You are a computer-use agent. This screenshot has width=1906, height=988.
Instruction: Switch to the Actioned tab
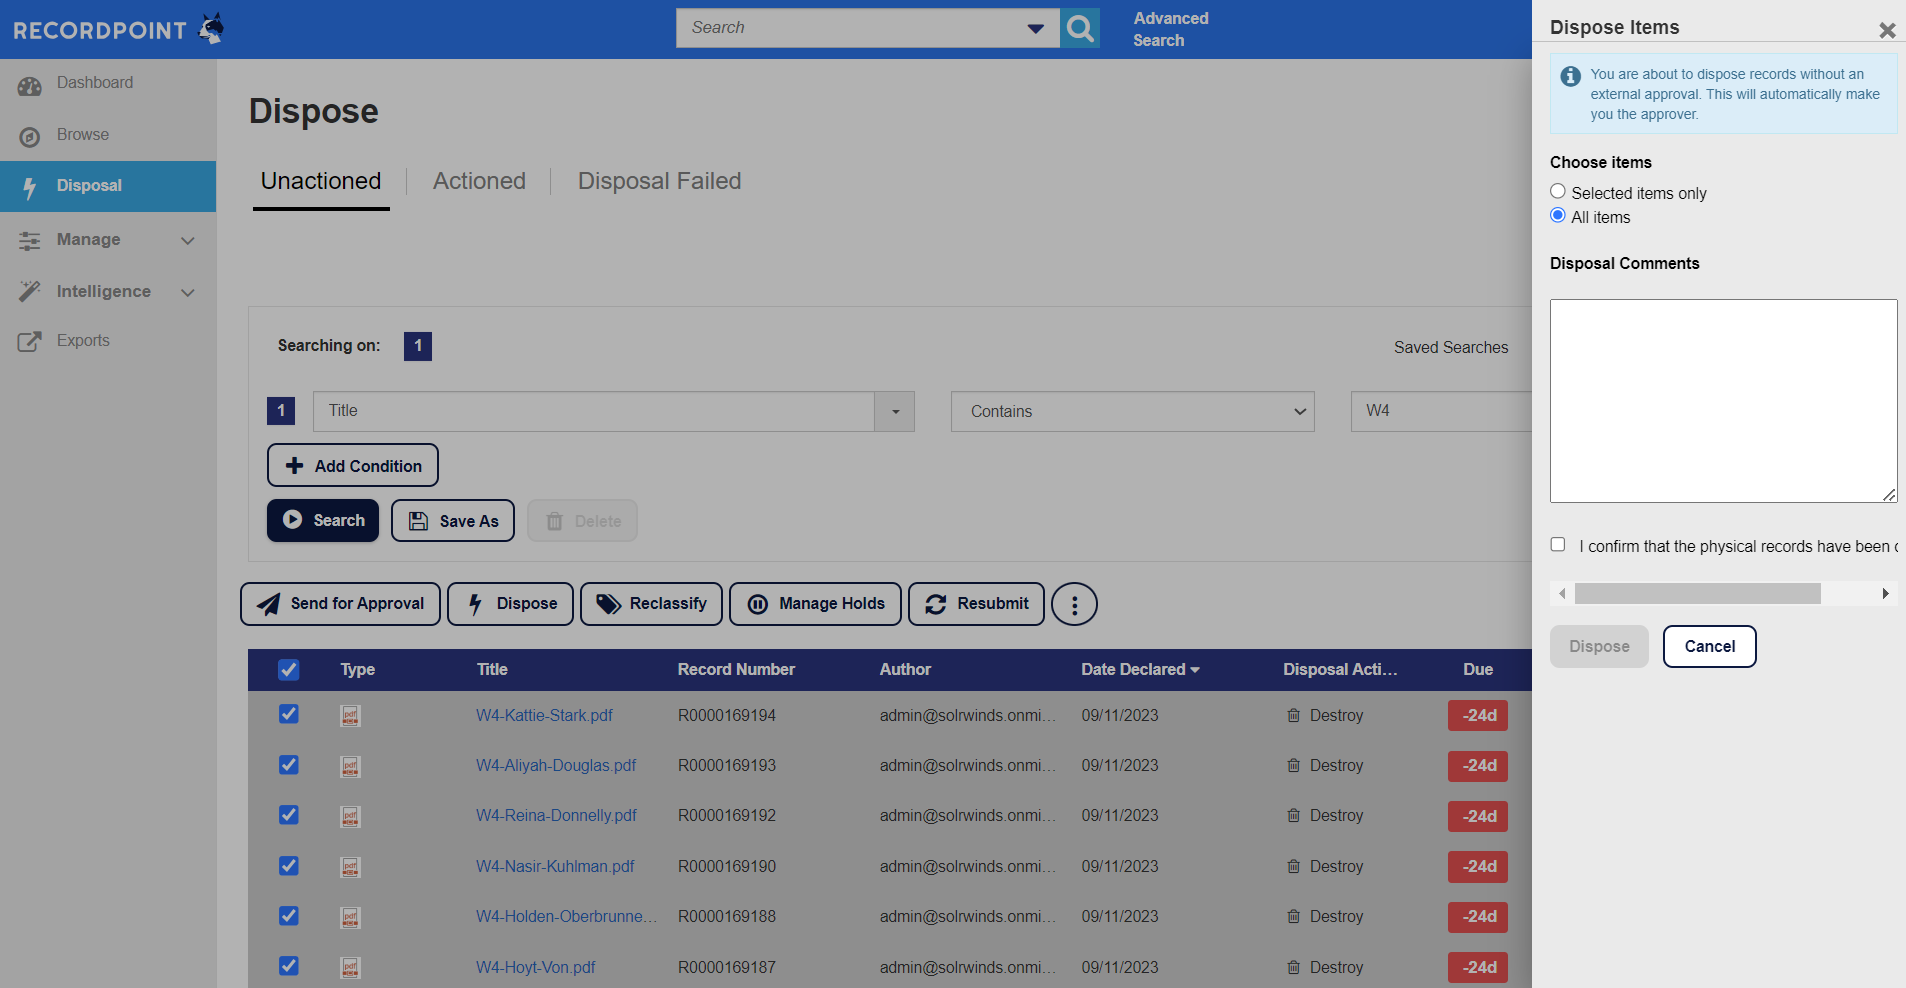[x=479, y=181]
